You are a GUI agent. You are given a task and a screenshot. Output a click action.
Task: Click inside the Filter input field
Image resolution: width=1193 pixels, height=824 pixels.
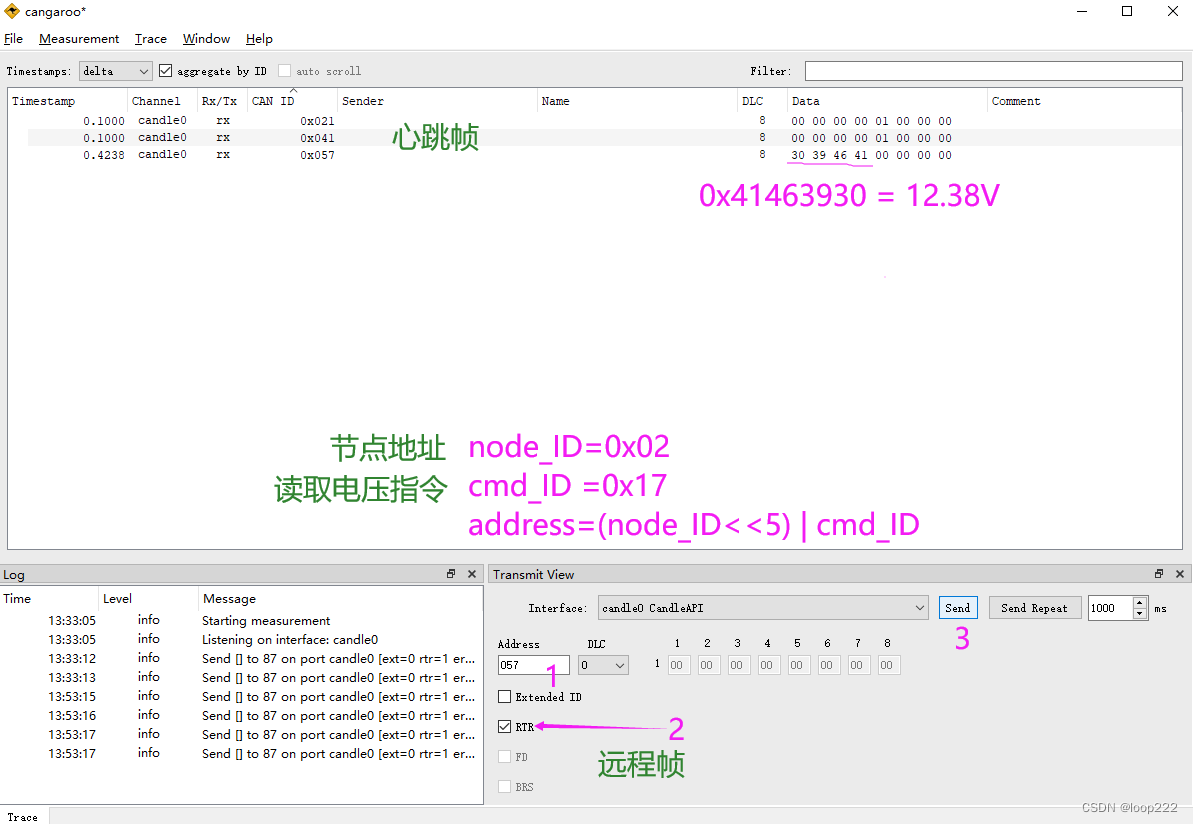coord(990,70)
